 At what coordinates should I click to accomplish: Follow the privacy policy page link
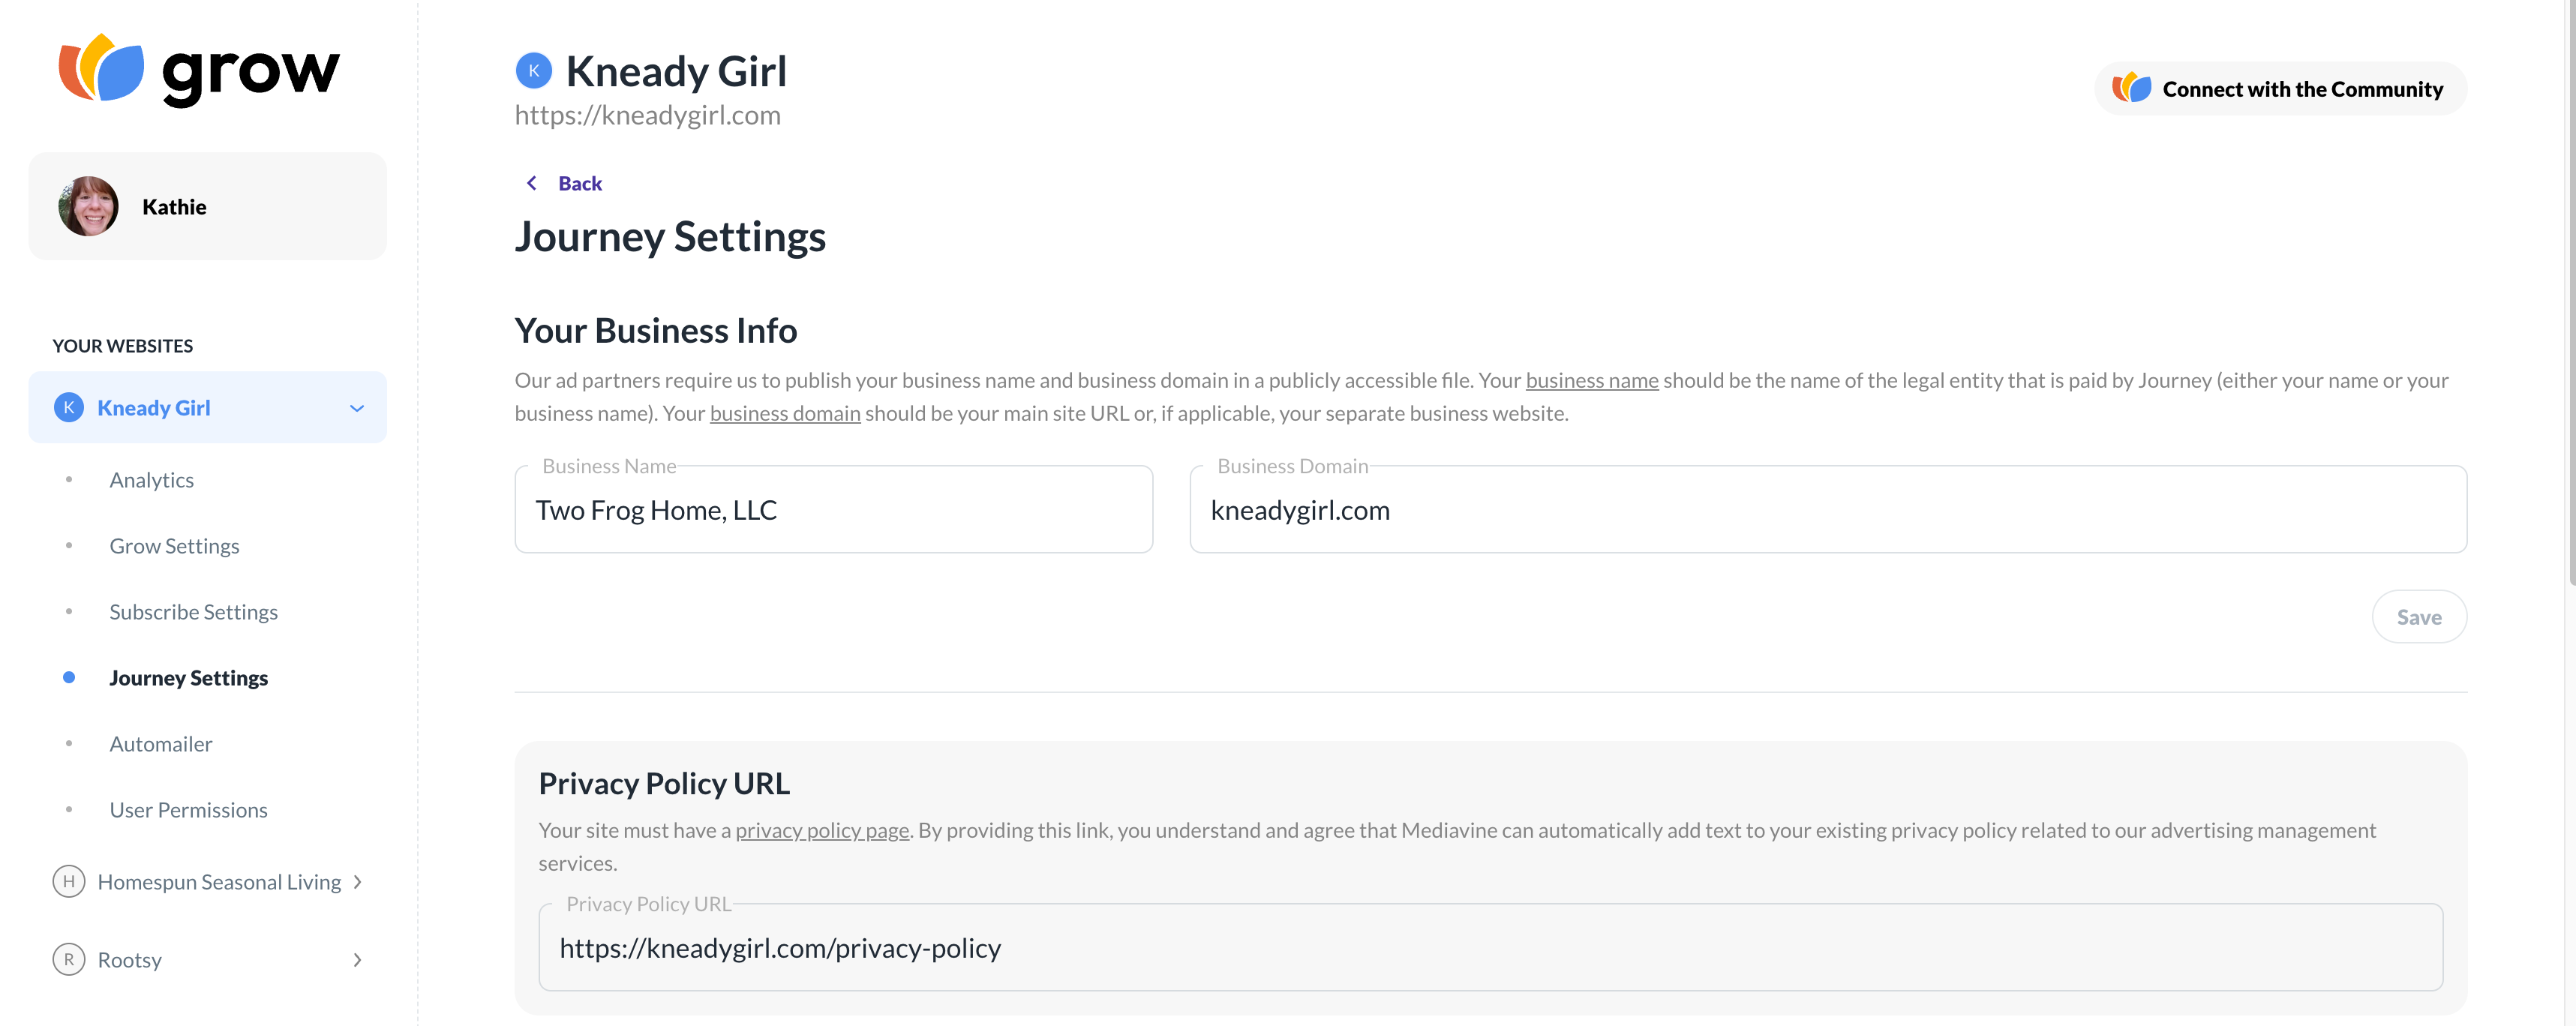click(x=822, y=830)
